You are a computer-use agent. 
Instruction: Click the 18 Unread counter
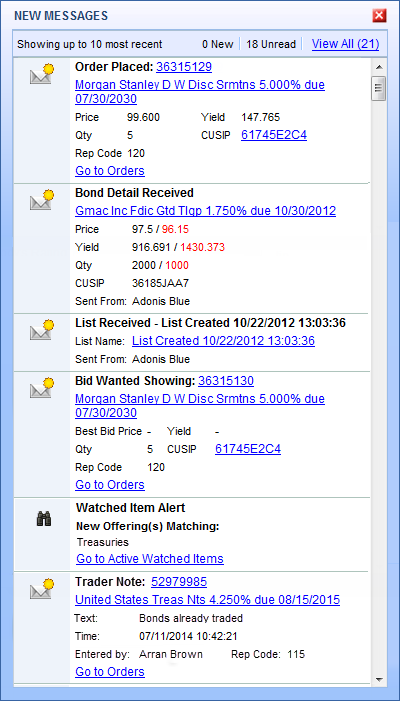click(x=271, y=44)
